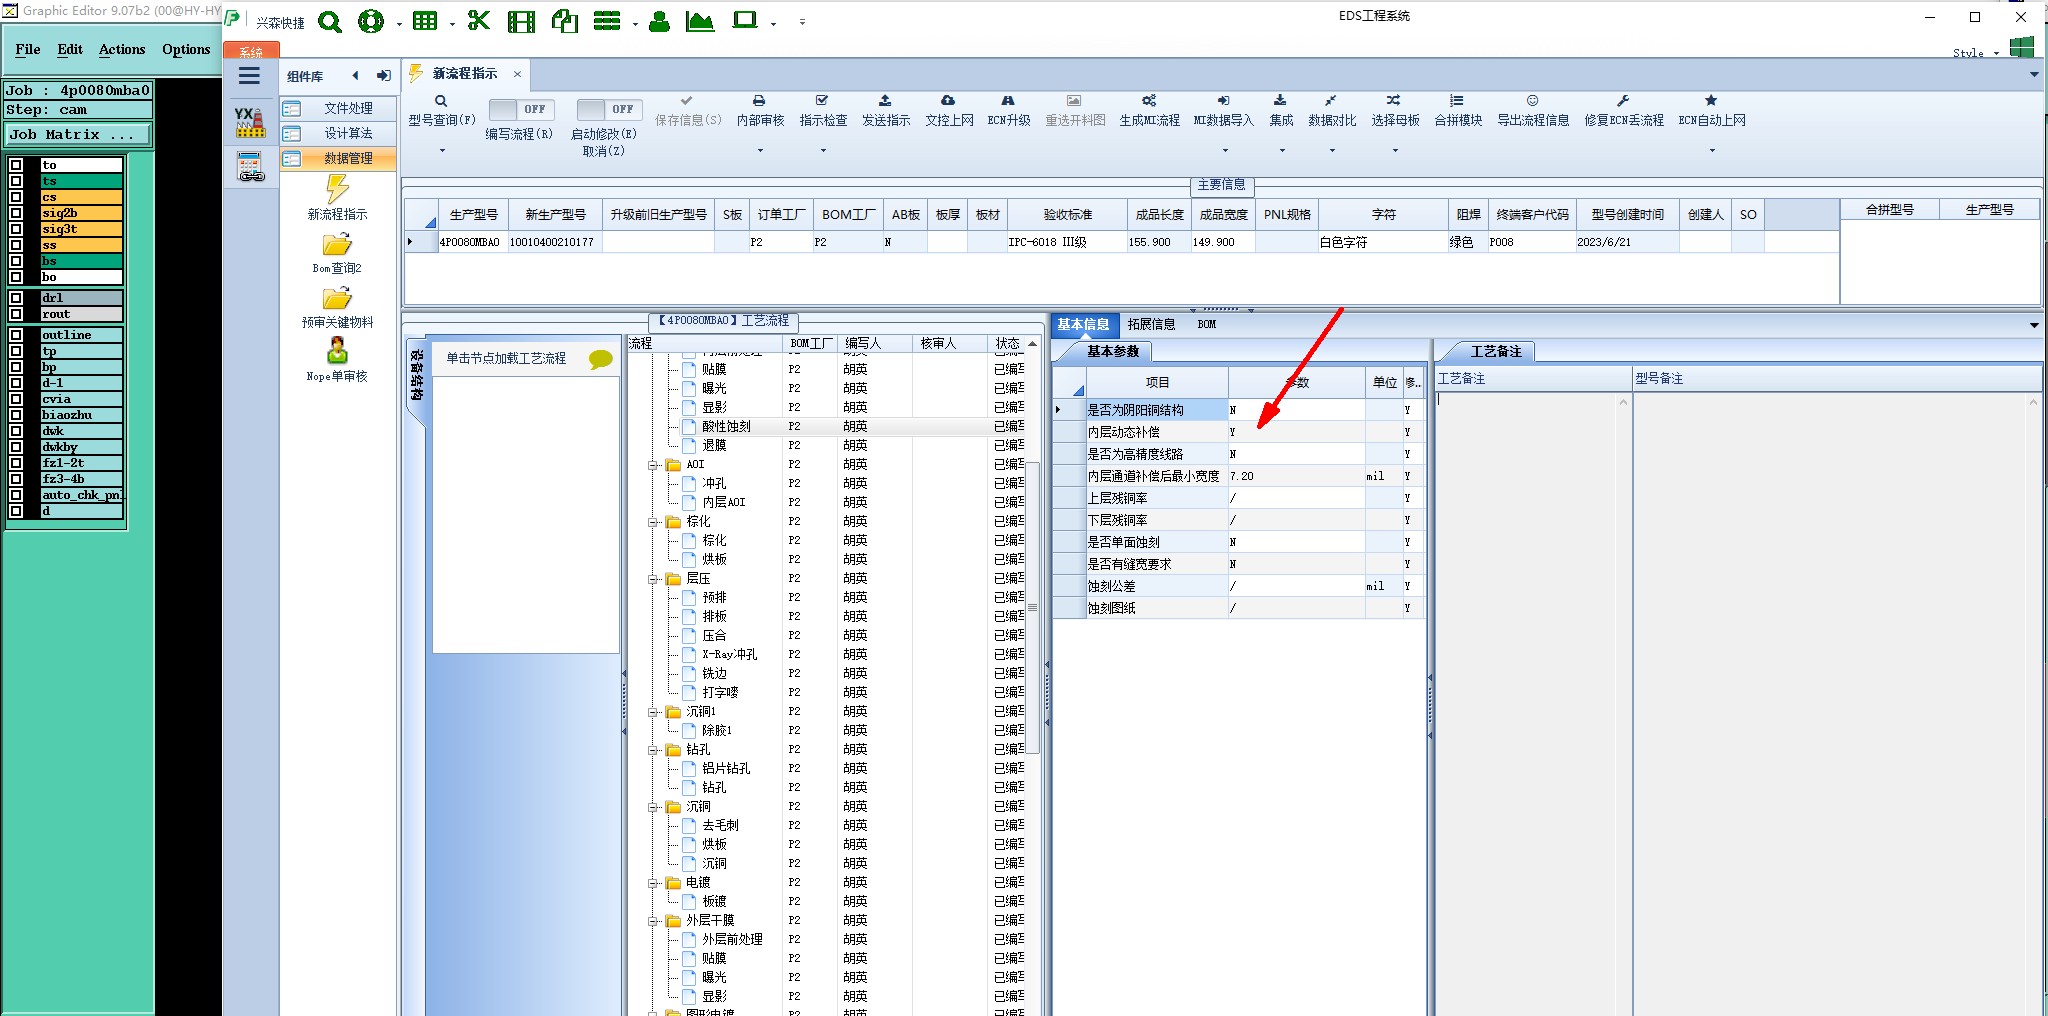Click 型号查询(F) search button

coord(441,110)
